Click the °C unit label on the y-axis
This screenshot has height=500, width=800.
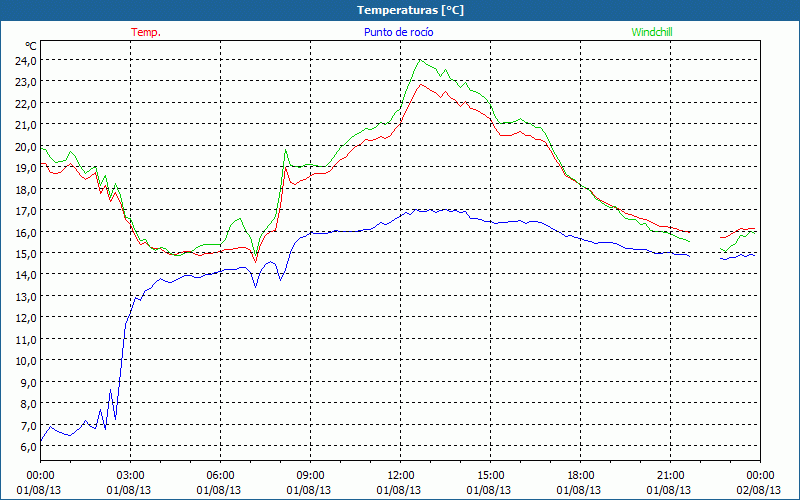click(x=31, y=46)
